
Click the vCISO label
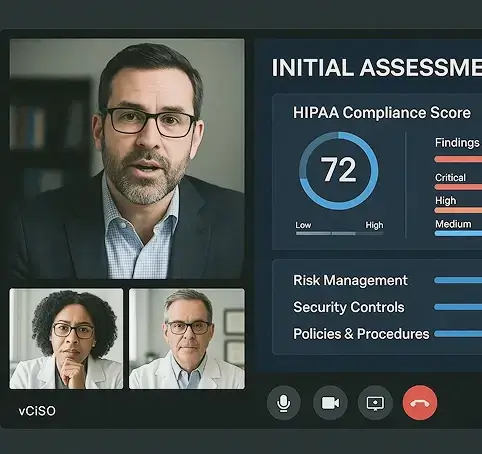[37, 411]
